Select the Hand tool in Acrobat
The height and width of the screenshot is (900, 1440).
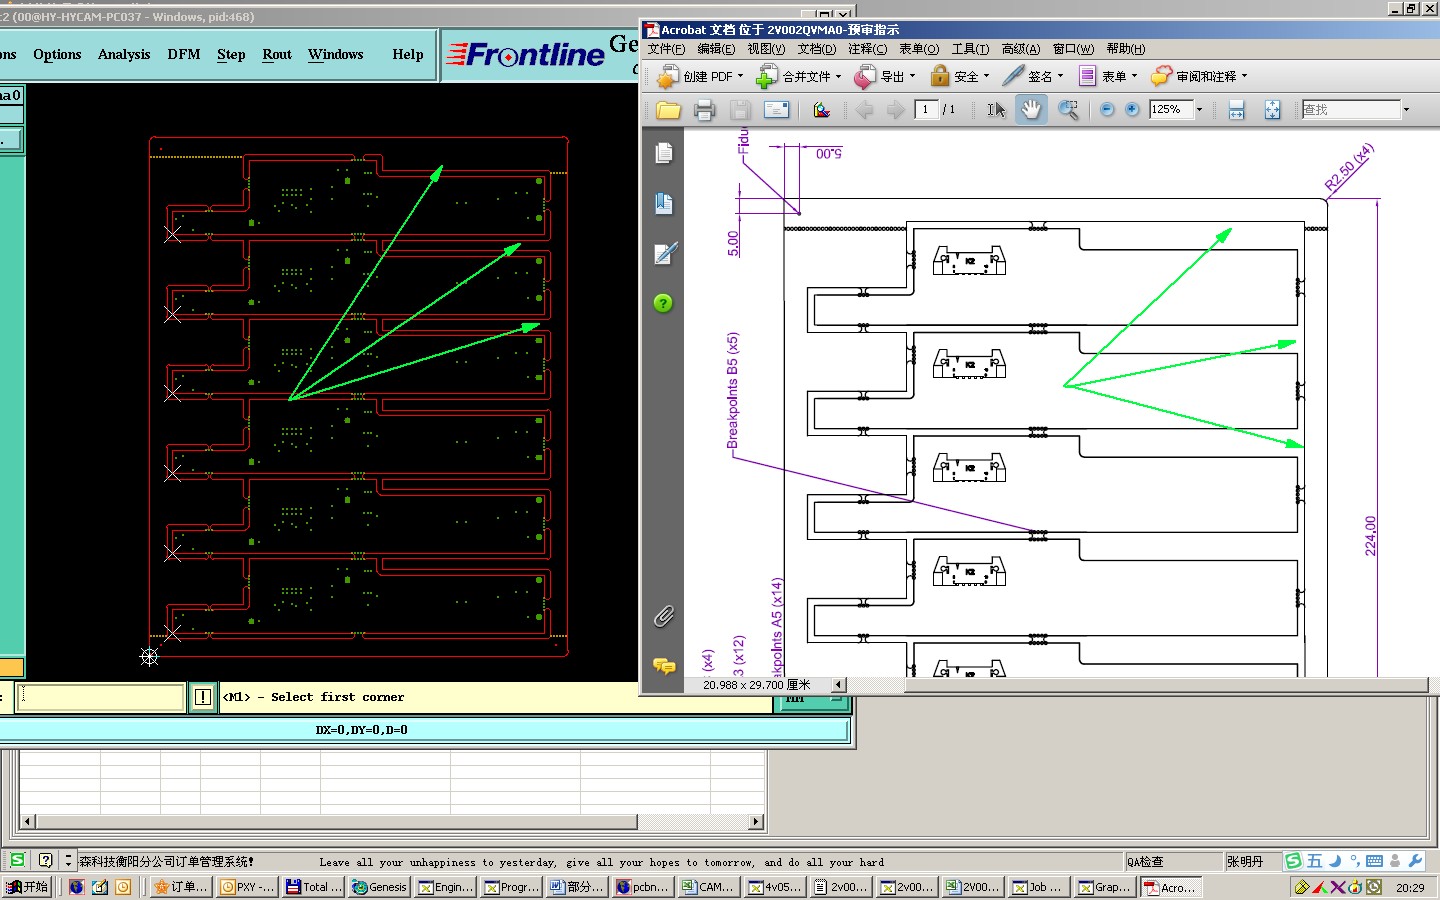tap(1031, 110)
